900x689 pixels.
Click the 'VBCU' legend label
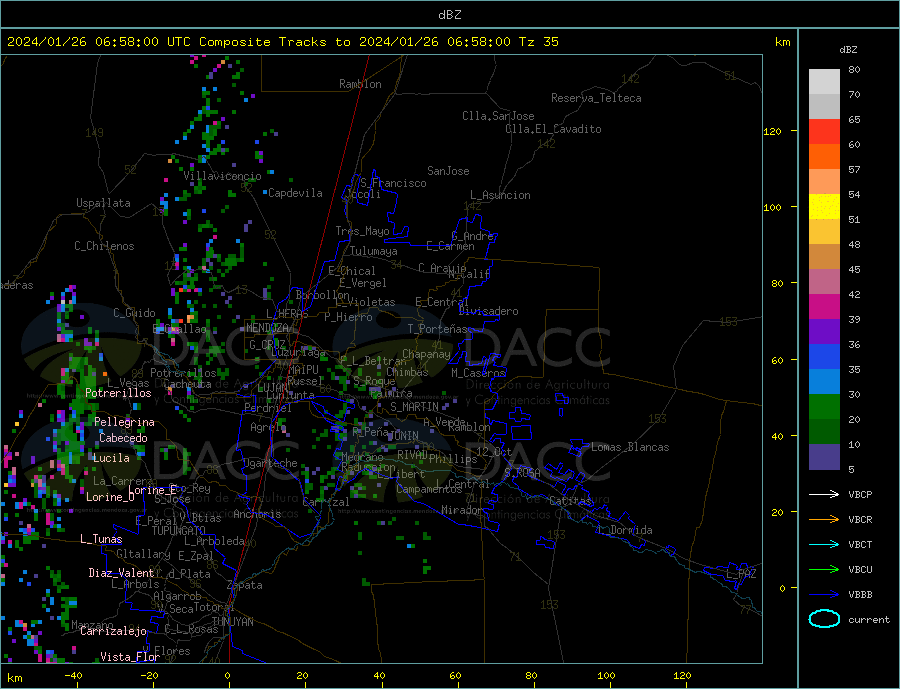click(860, 570)
